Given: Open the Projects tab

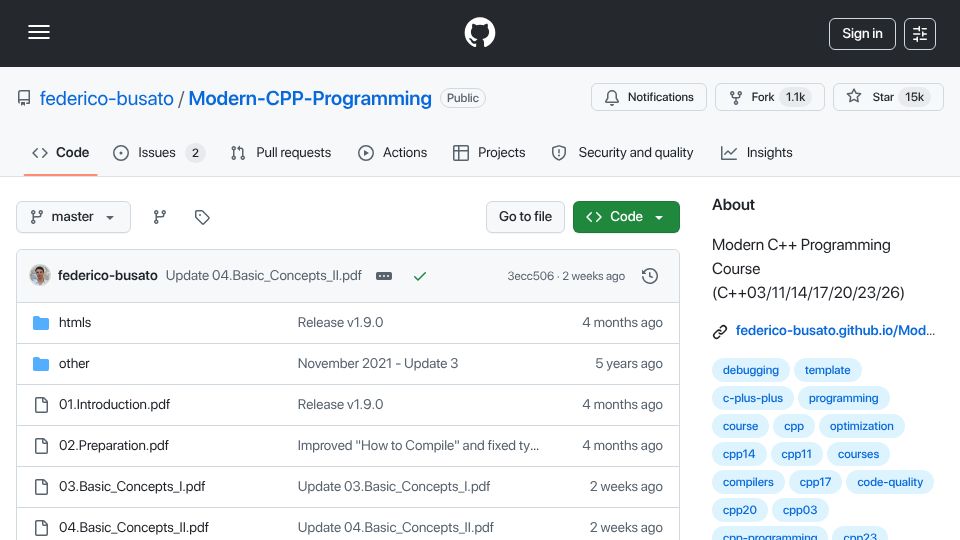Looking at the screenshot, I should click(489, 152).
